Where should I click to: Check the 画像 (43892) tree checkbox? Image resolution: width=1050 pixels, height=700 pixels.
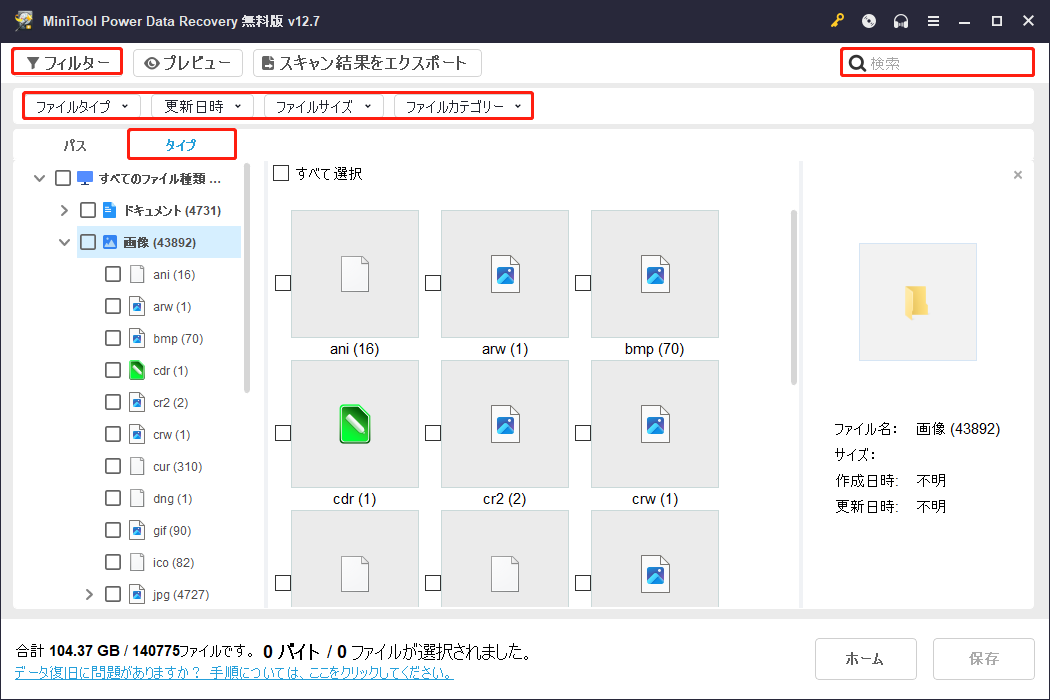(x=88, y=241)
